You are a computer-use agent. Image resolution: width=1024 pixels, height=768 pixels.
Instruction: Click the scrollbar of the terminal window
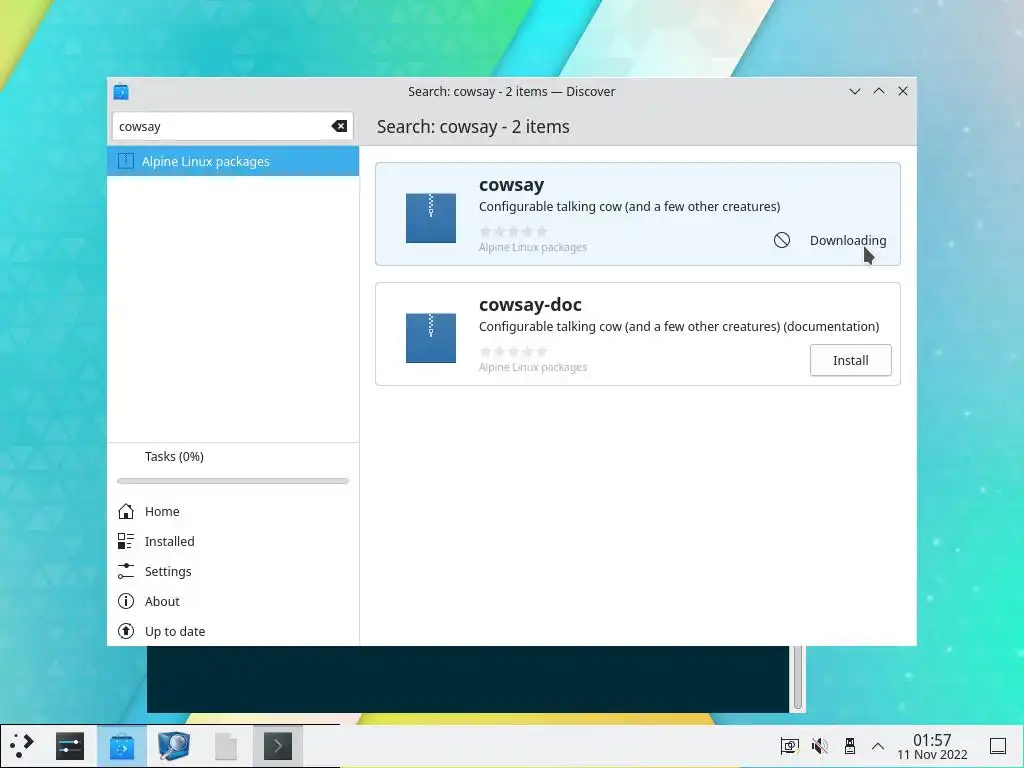797,678
